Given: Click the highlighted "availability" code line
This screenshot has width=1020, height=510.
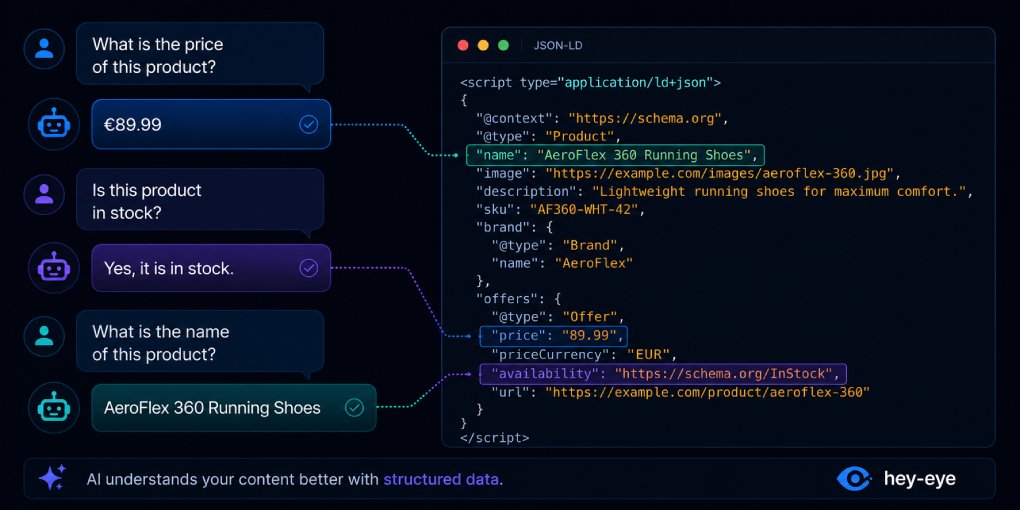Looking at the screenshot, I should [663, 373].
